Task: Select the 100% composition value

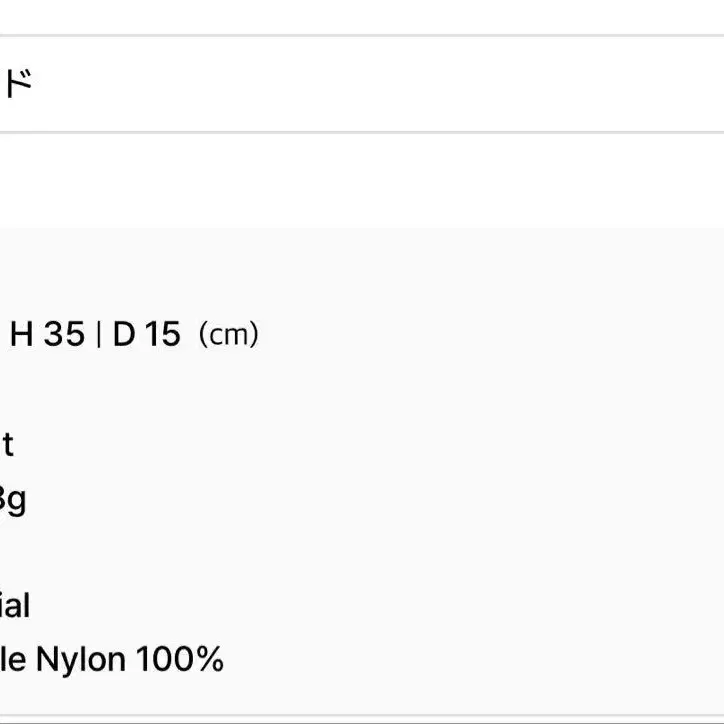Action: (x=179, y=660)
